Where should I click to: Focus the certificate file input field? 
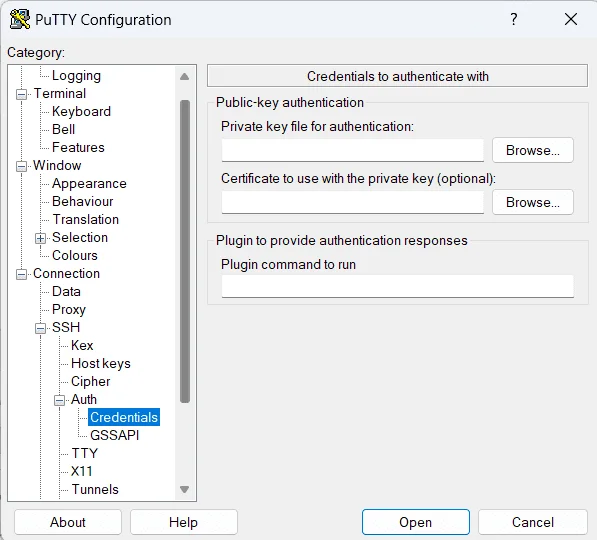[x=353, y=202]
